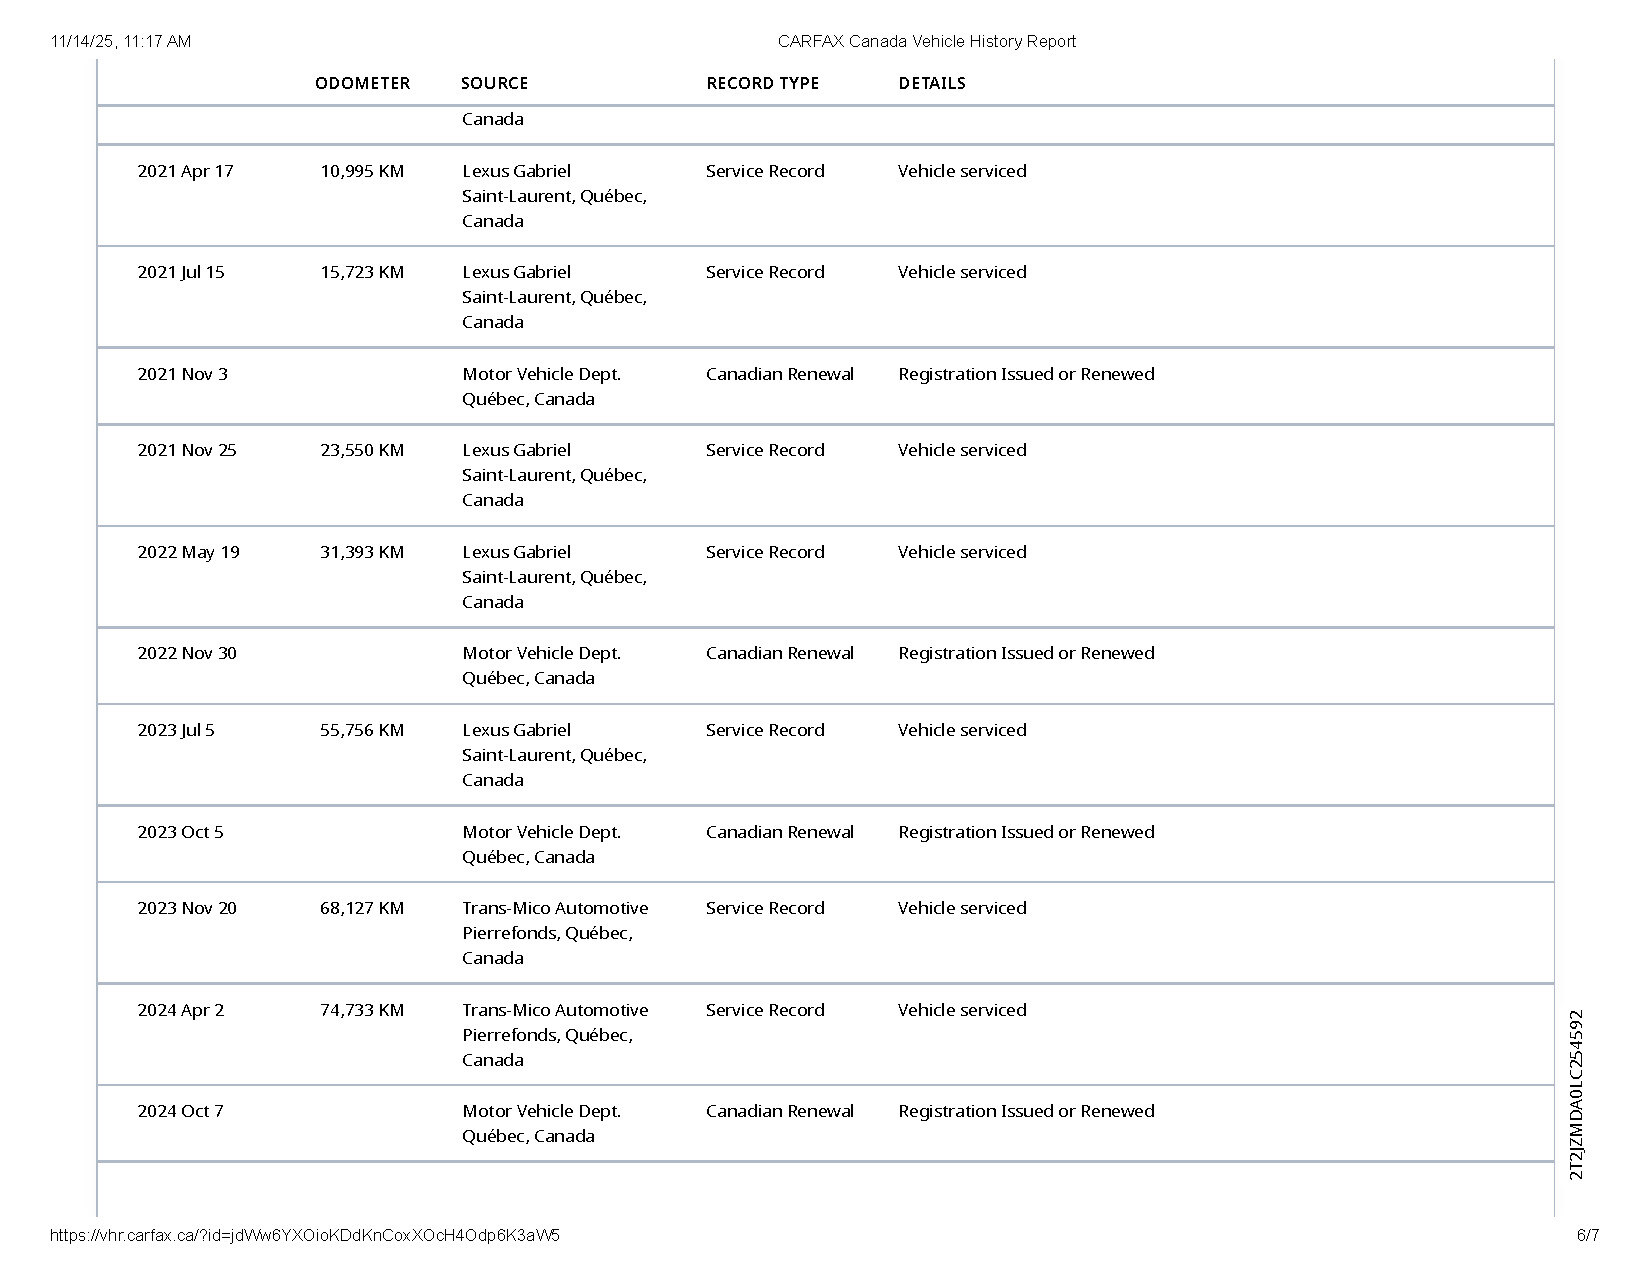Select the 2021 Apr 17 date entry

point(185,171)
